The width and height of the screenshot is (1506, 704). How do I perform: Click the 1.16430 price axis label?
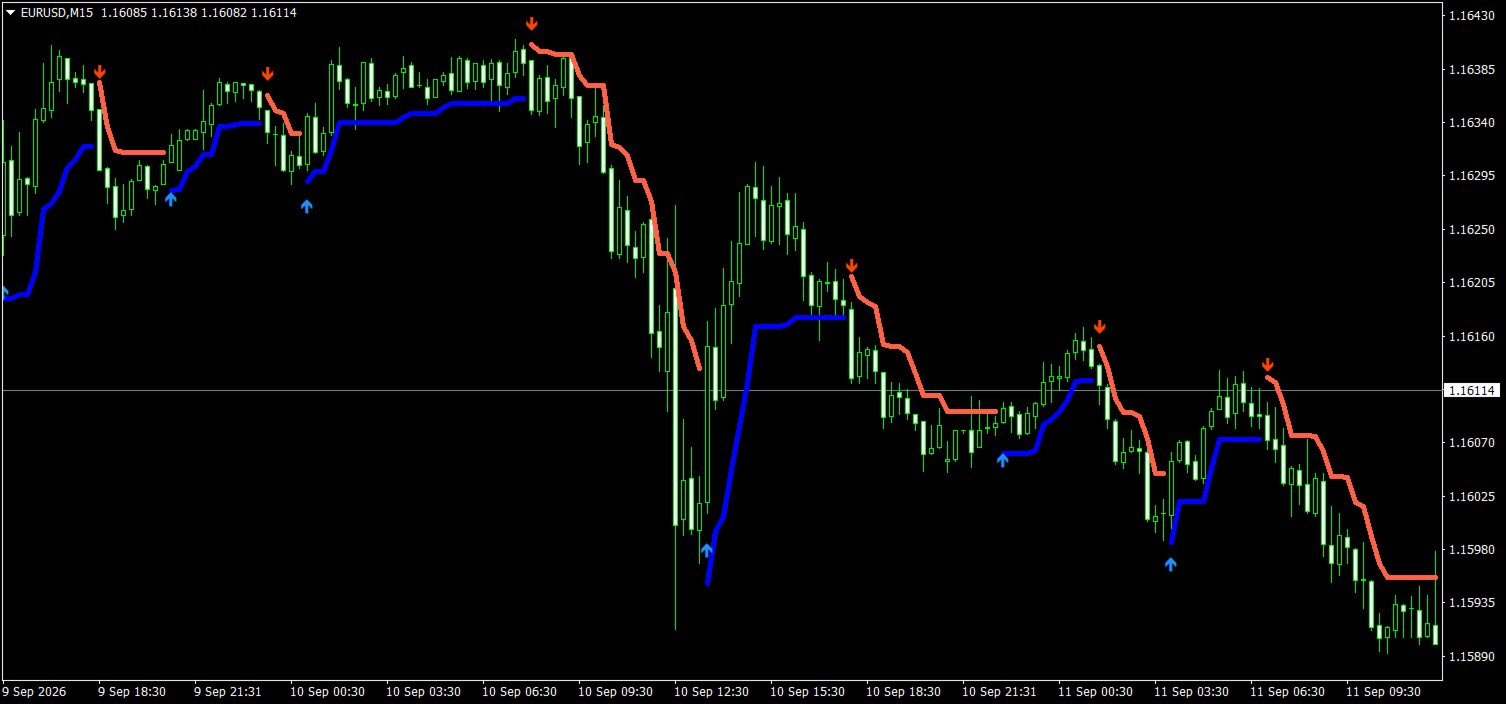(x=1470, y=16)
